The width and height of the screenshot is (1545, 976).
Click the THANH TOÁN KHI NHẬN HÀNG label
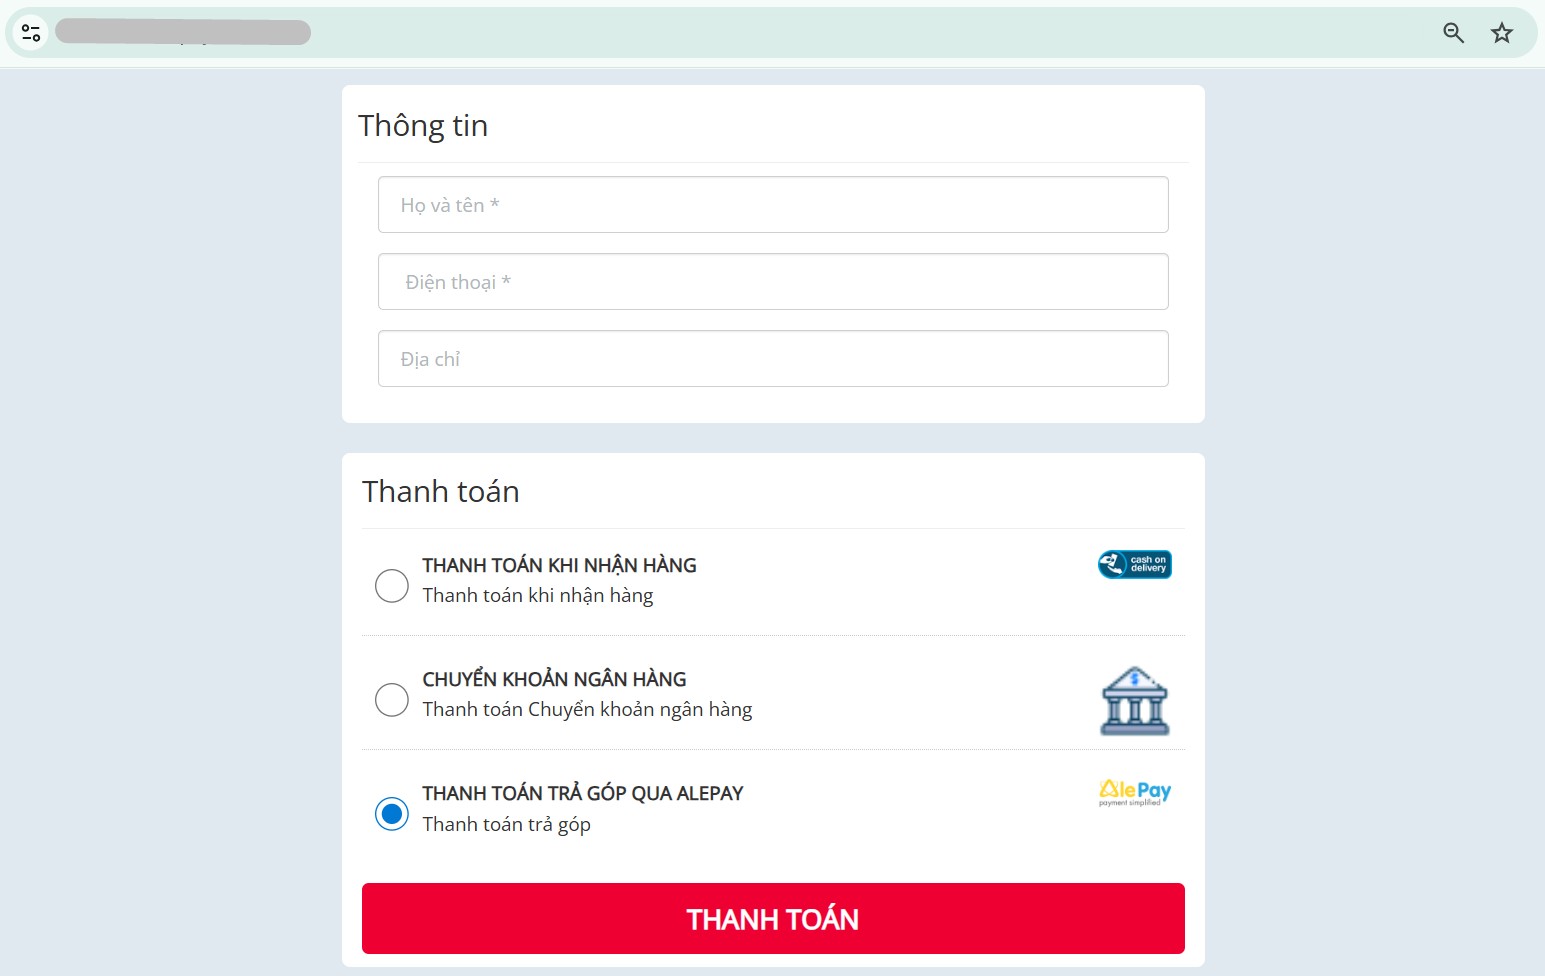[559, 565]
